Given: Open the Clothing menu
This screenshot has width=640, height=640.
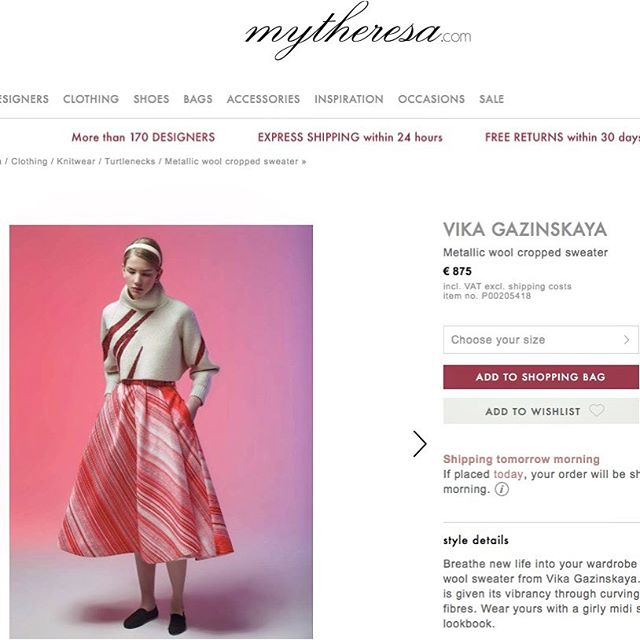Looking at the screenshot, I should pyautogui.click(x=91, y=99).
